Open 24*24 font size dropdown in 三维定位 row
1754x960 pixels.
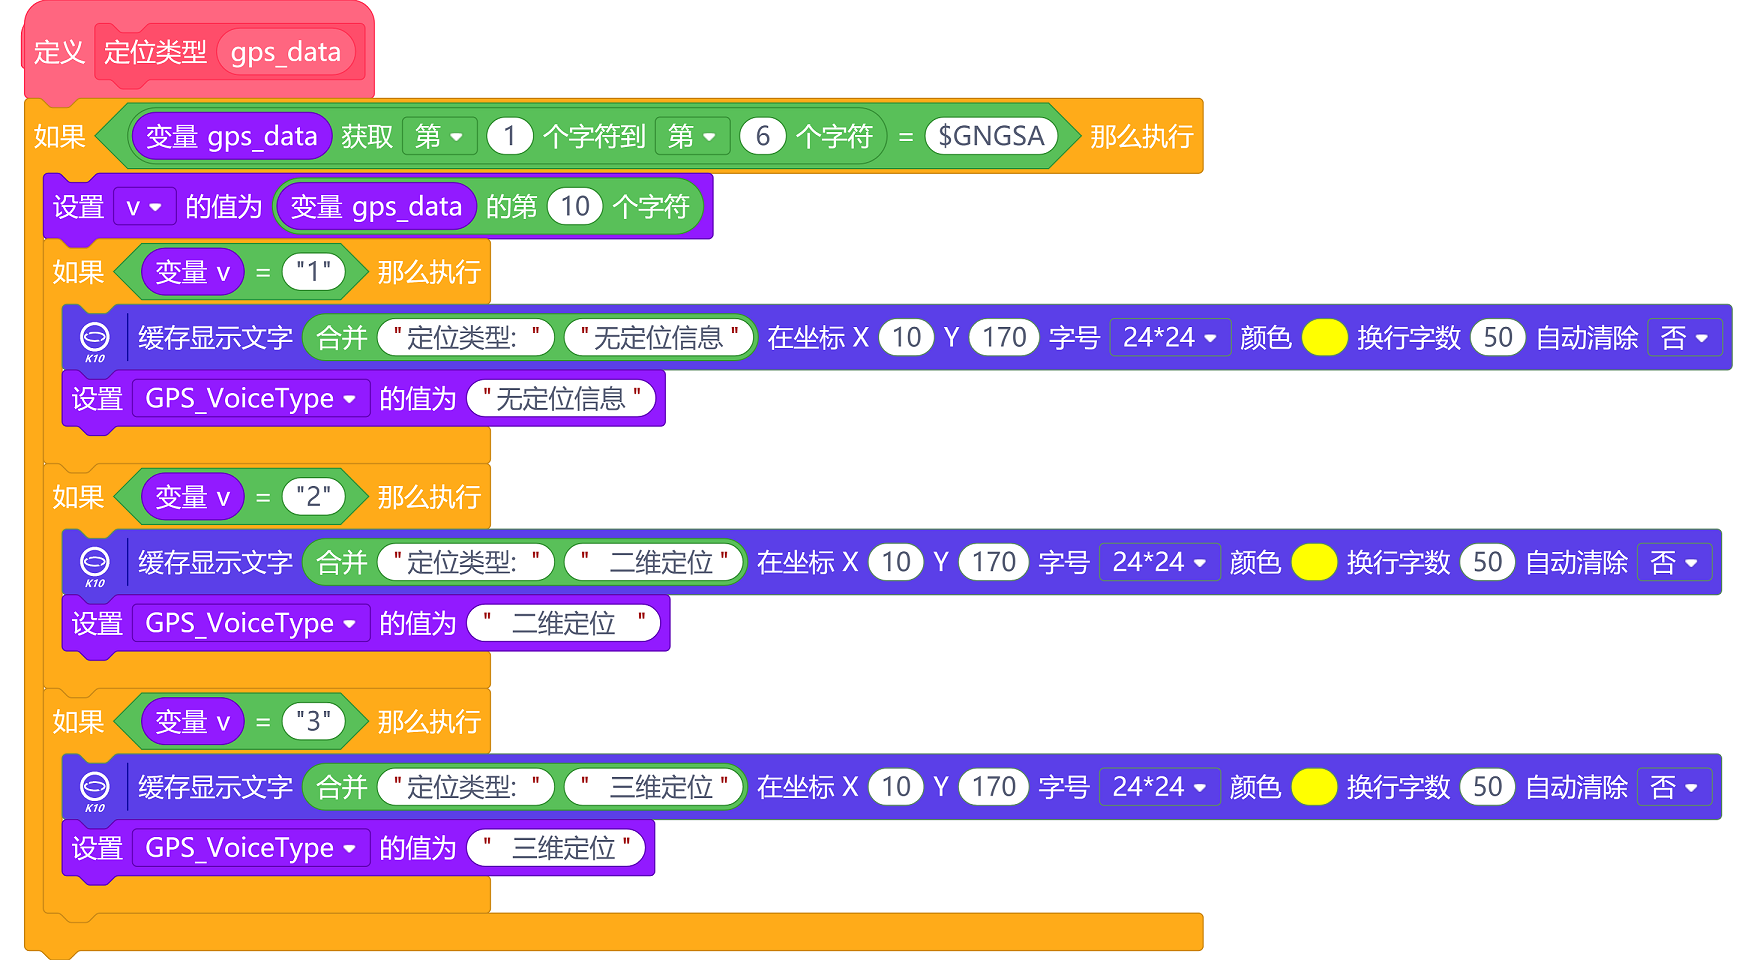click(x=1159, y=788)
